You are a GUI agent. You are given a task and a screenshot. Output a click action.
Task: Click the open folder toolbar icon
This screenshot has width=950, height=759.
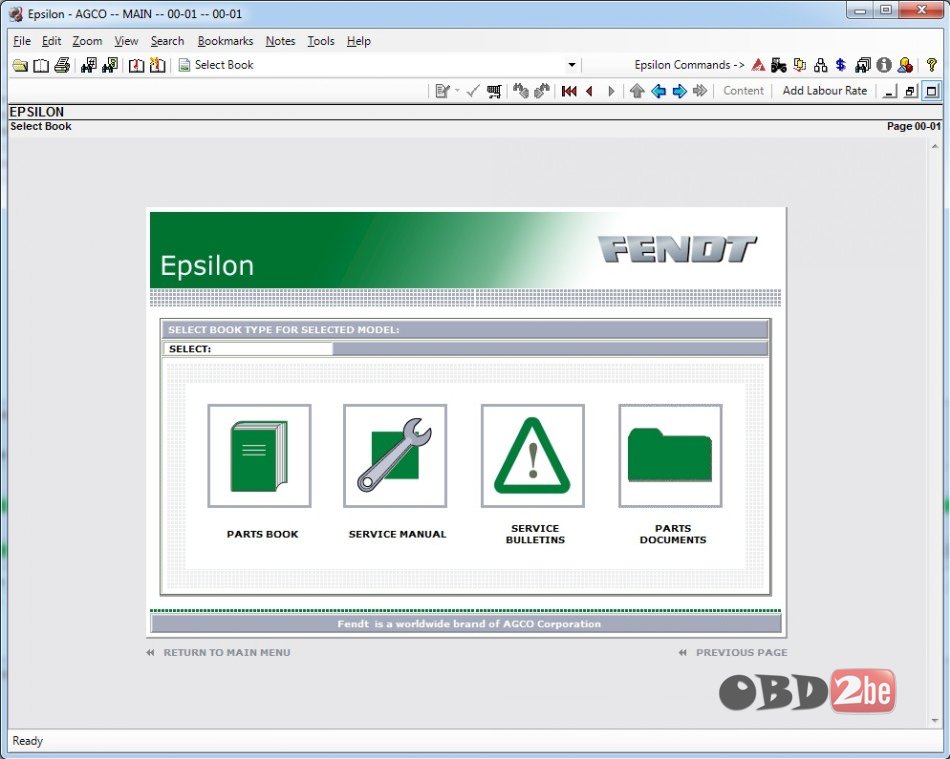pyautogui.click(x=20, y=65)
